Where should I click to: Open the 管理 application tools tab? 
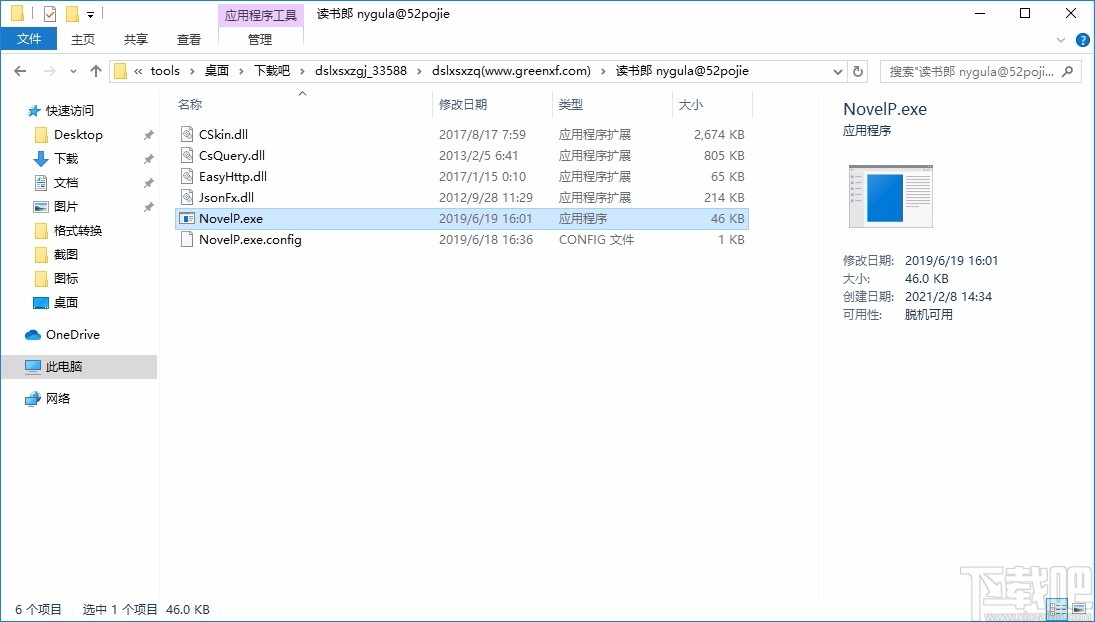pos(260,39)
